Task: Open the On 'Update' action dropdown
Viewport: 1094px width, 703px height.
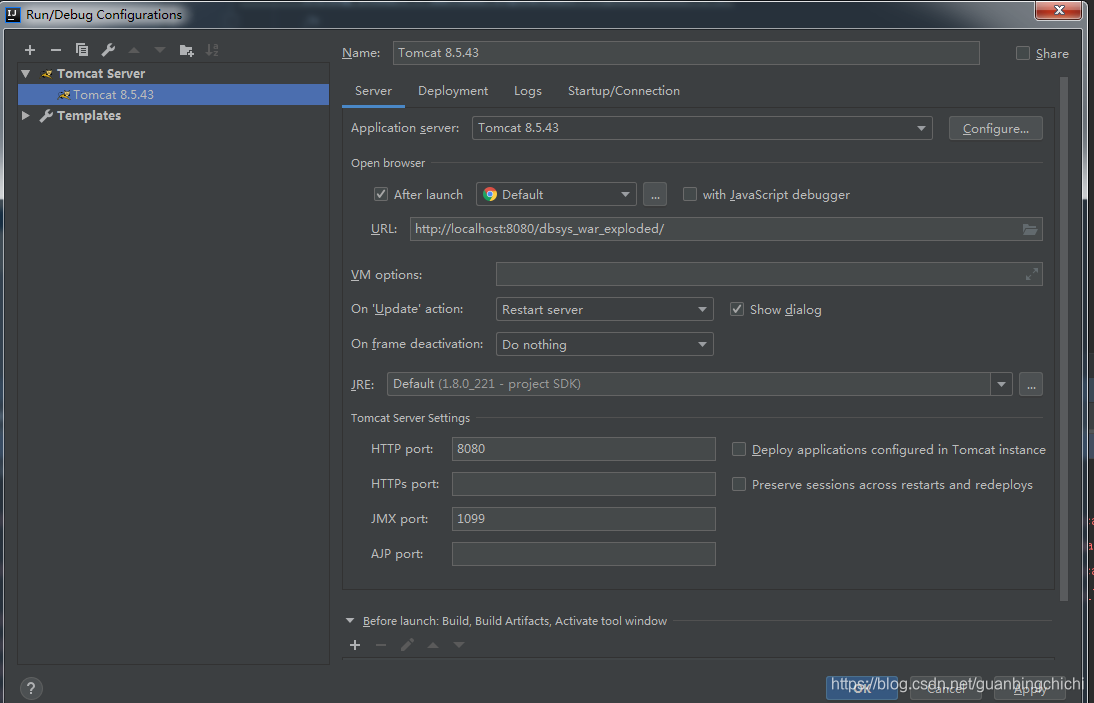Action: [x=604, y=309]
